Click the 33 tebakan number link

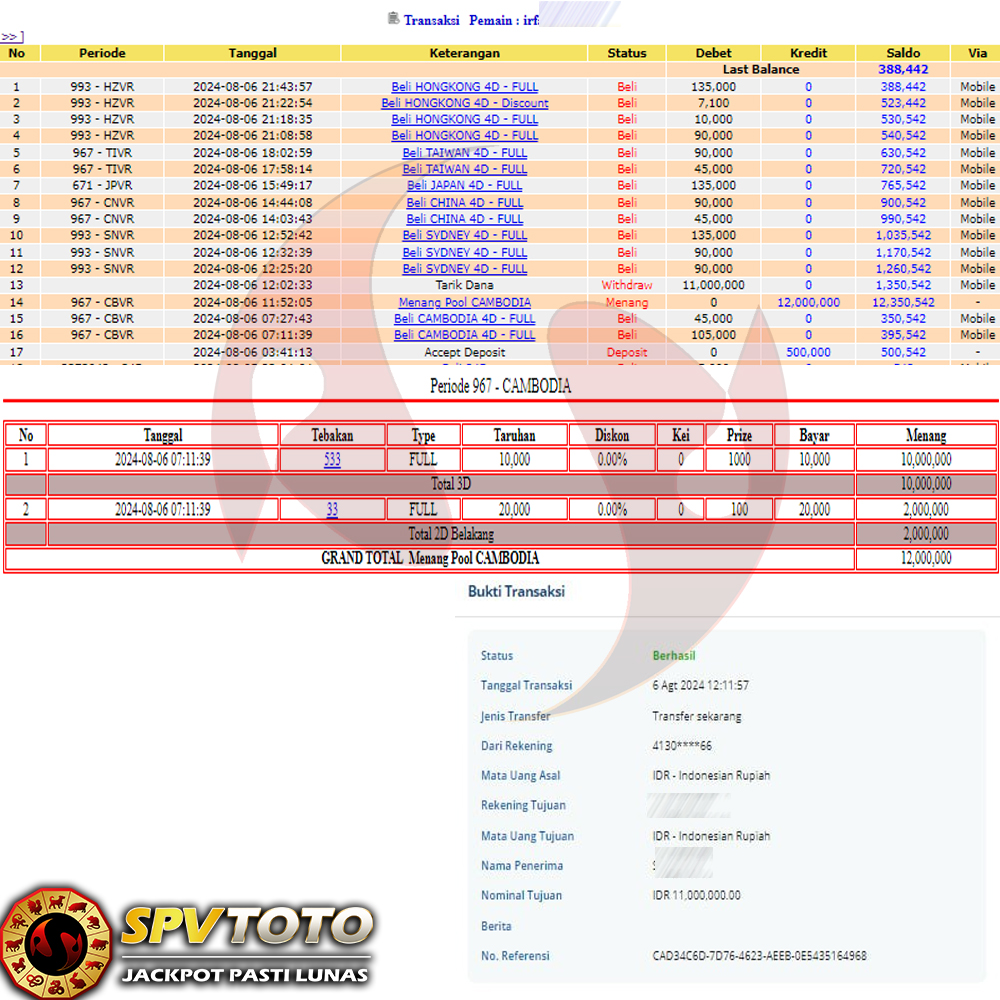pyautogui.click(x=332, y=510)
